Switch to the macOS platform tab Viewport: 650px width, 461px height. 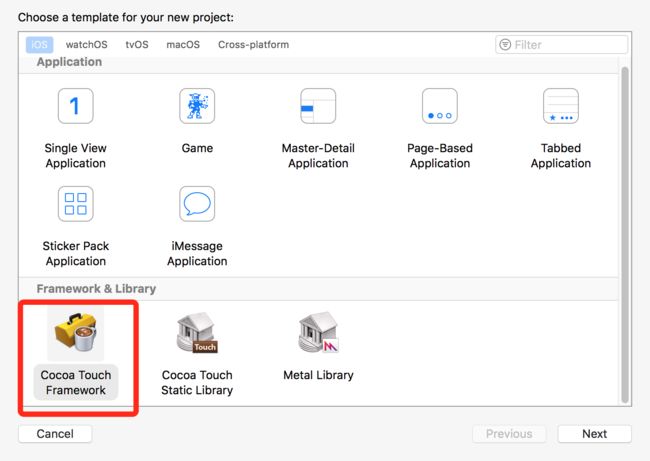pyautogui.click(x=183, y=44)
